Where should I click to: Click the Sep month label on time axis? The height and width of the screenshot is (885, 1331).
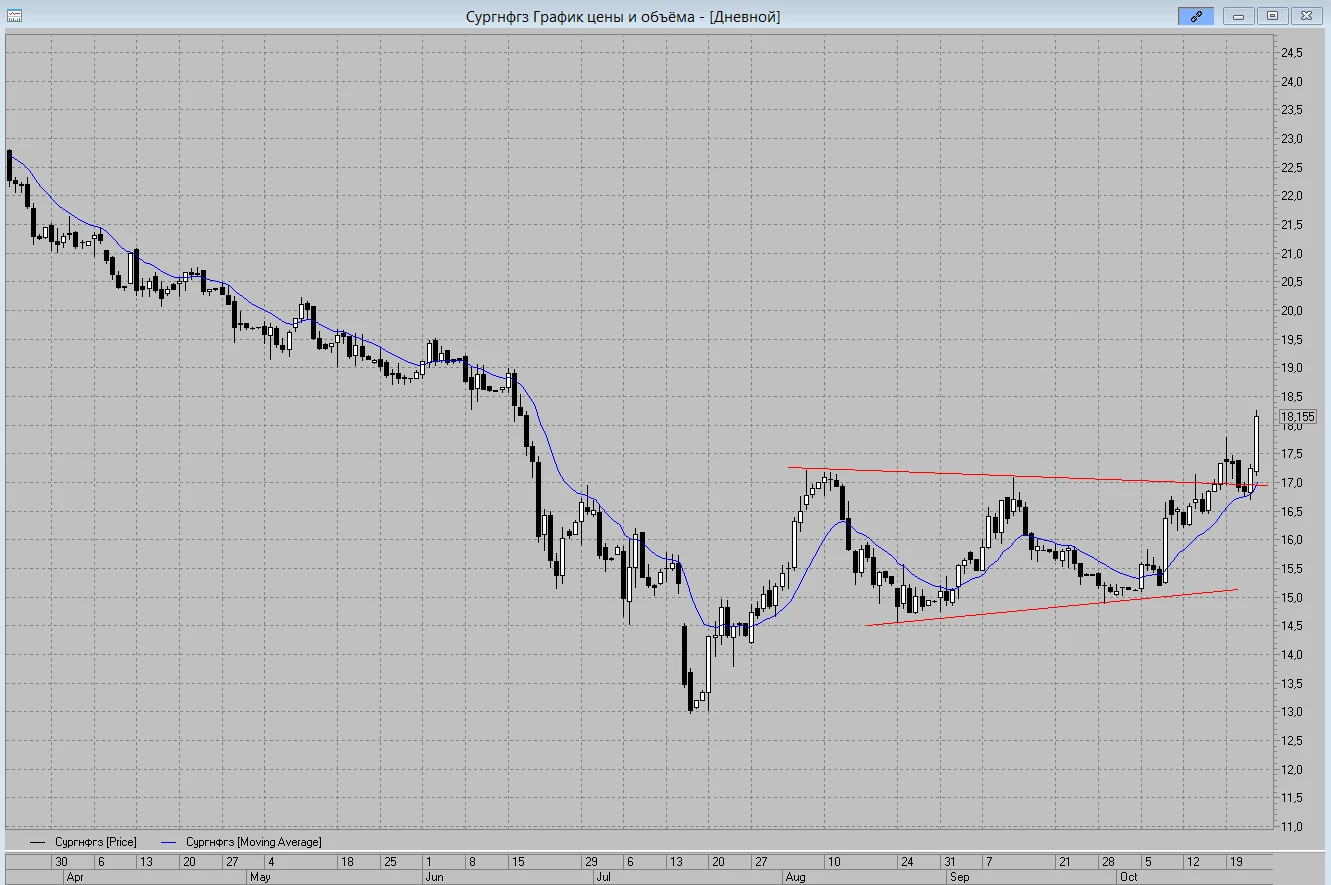[x=959, y=876]
